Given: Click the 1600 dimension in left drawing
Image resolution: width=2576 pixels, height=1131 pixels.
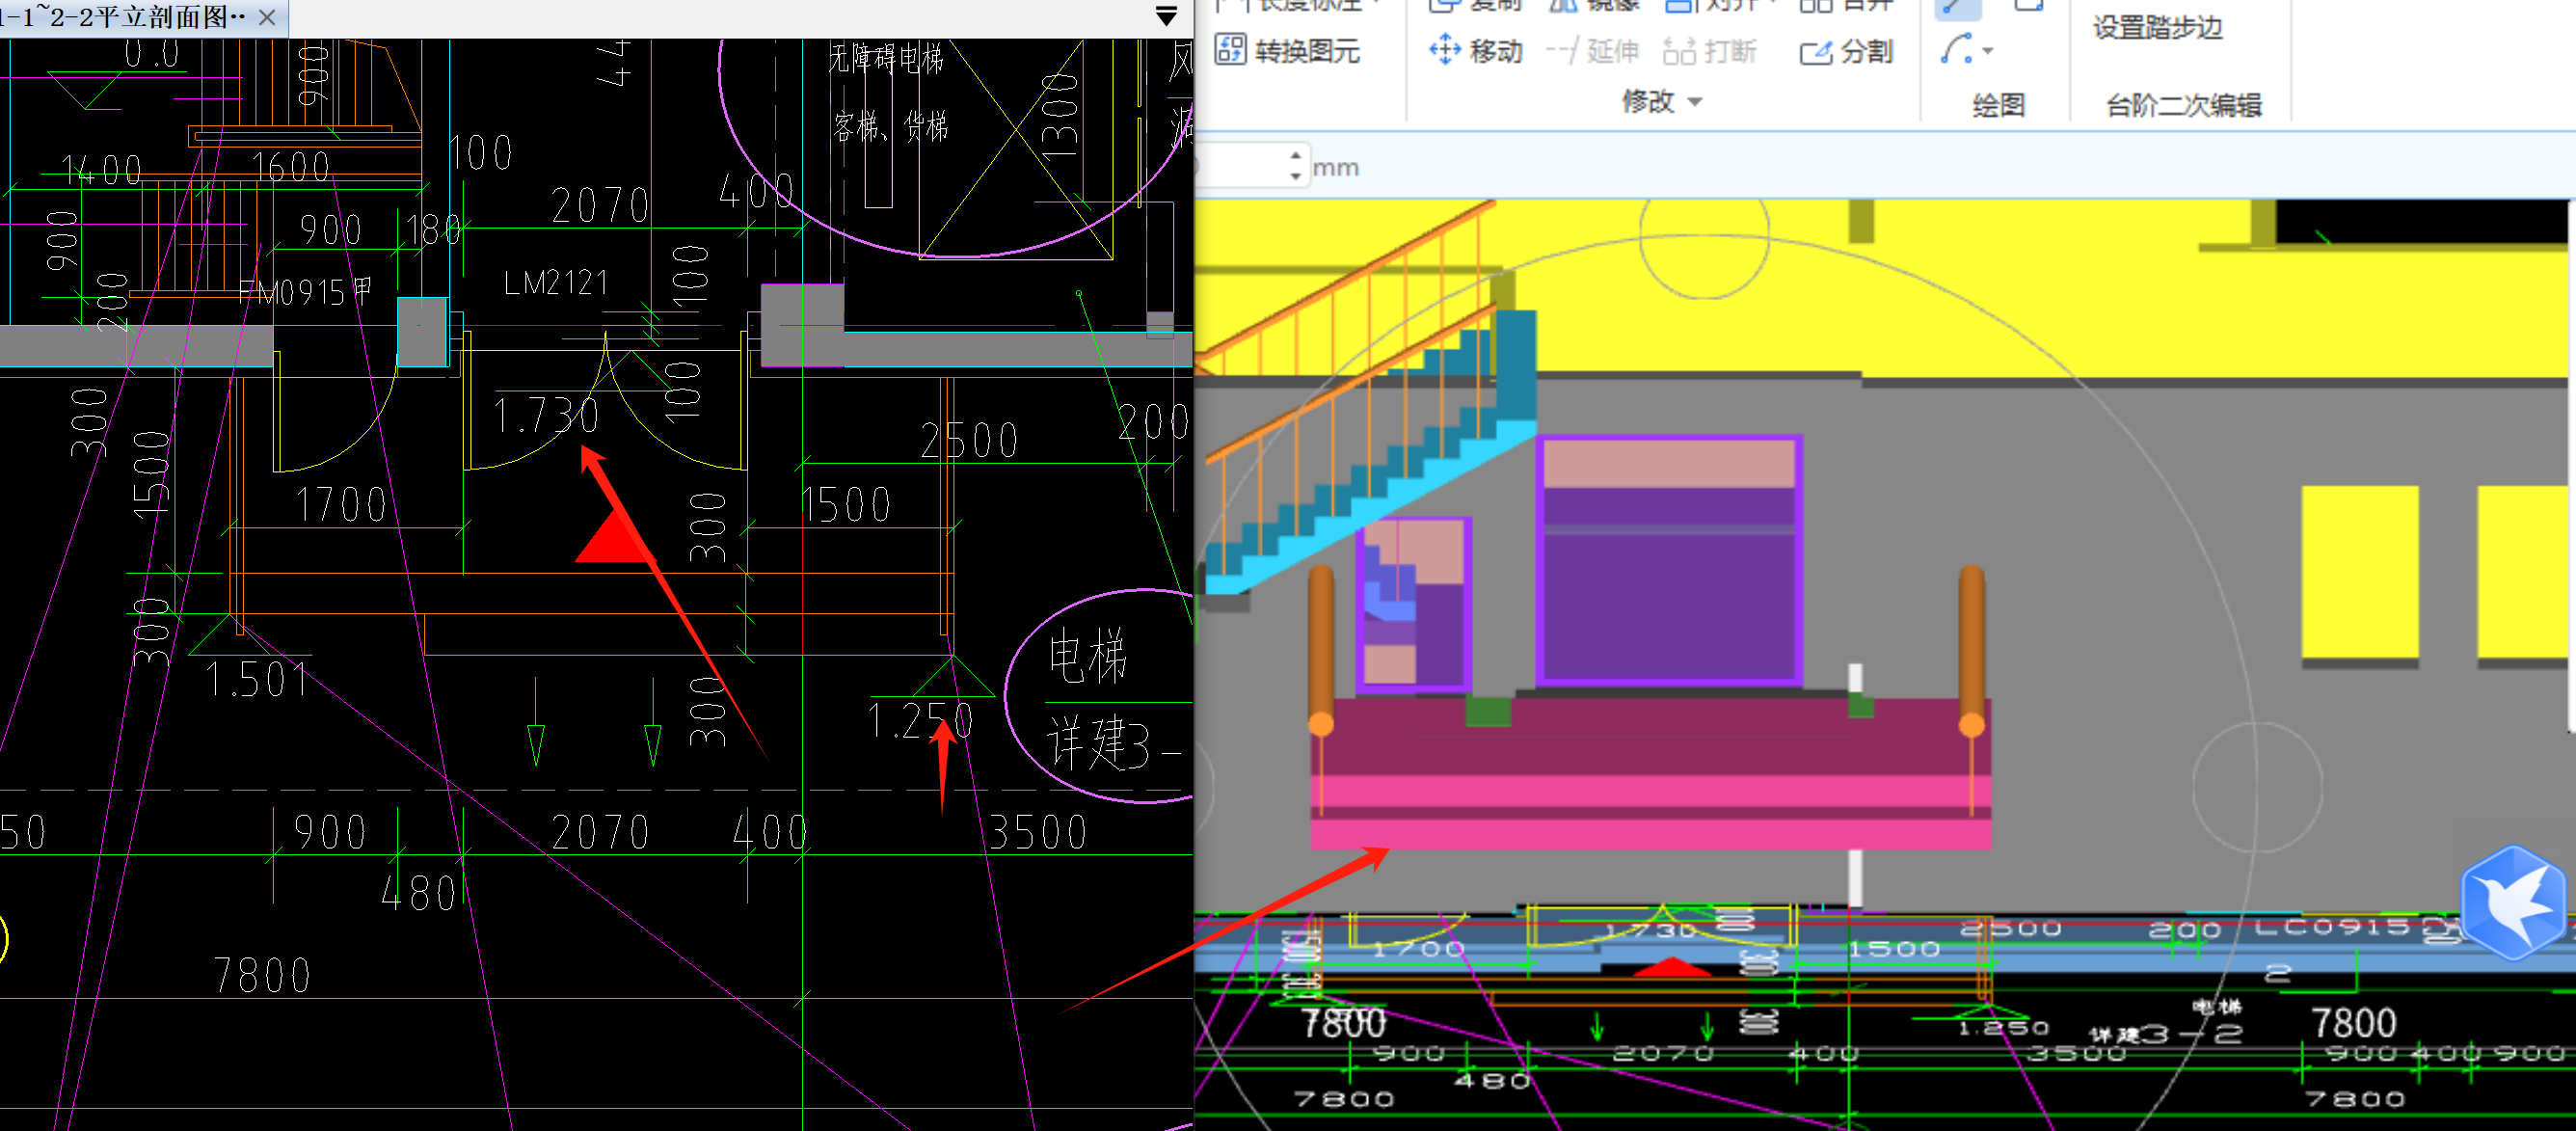Looking at the screenshot, I should tap(290, 167).
